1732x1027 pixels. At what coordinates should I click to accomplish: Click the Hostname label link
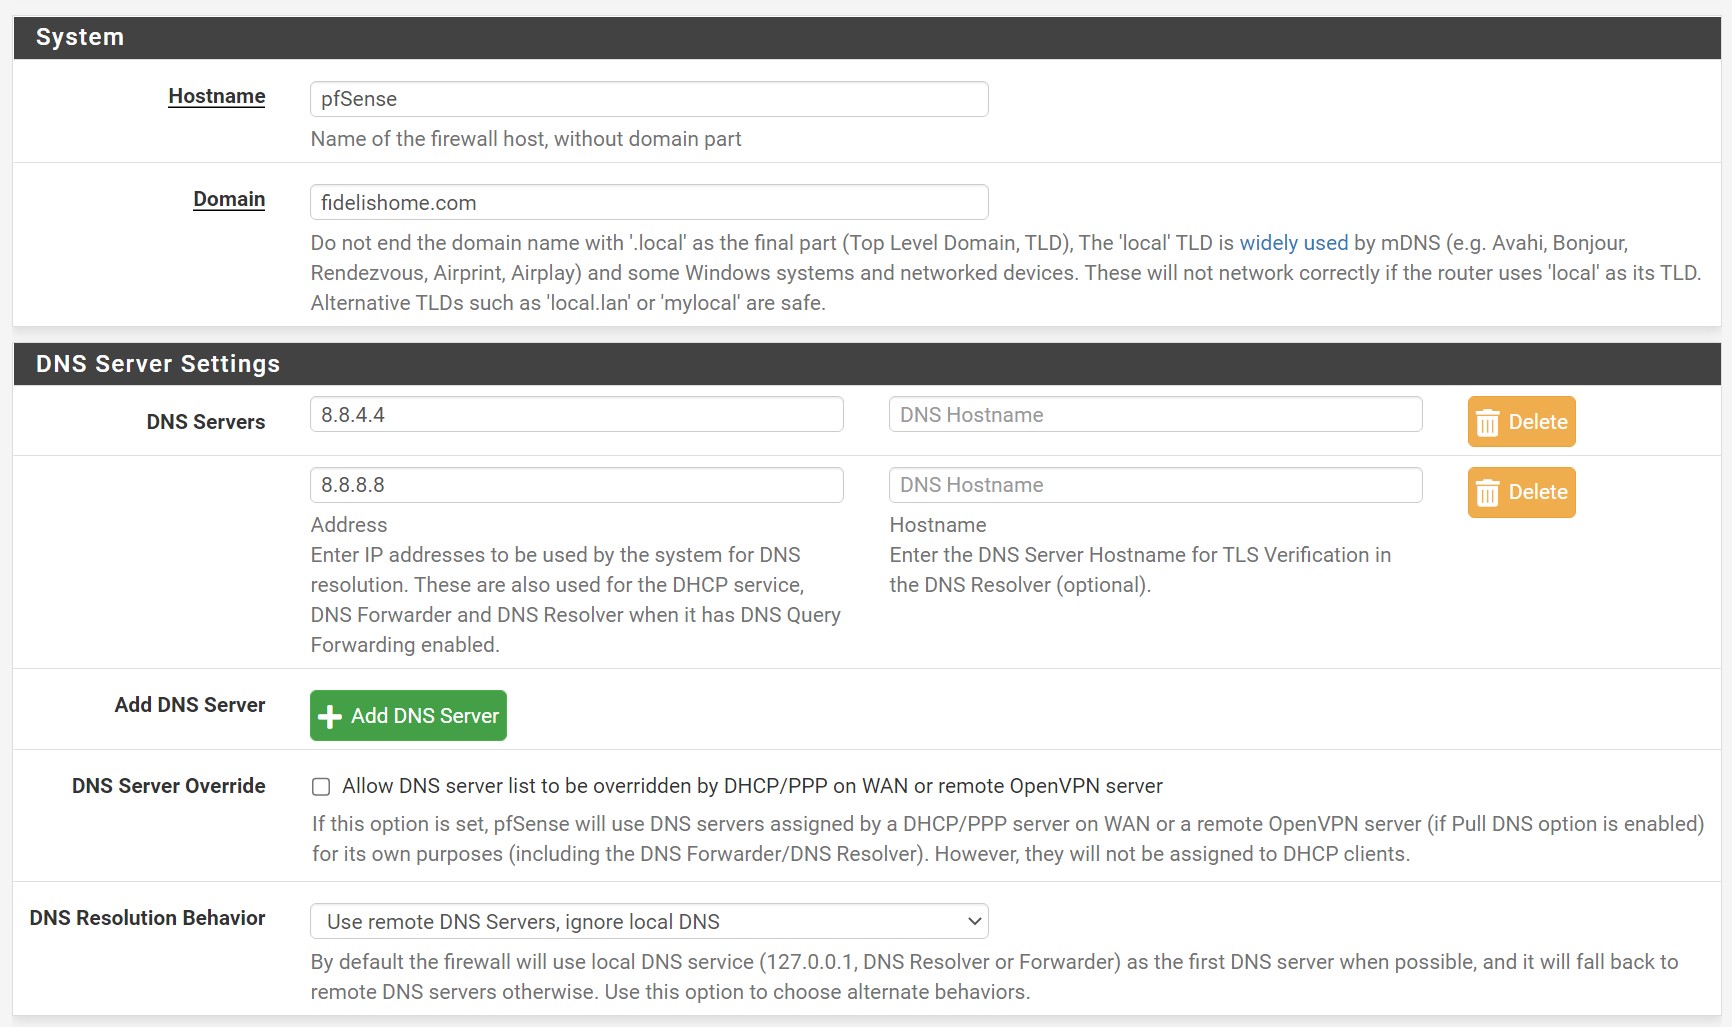coord(217,96)
